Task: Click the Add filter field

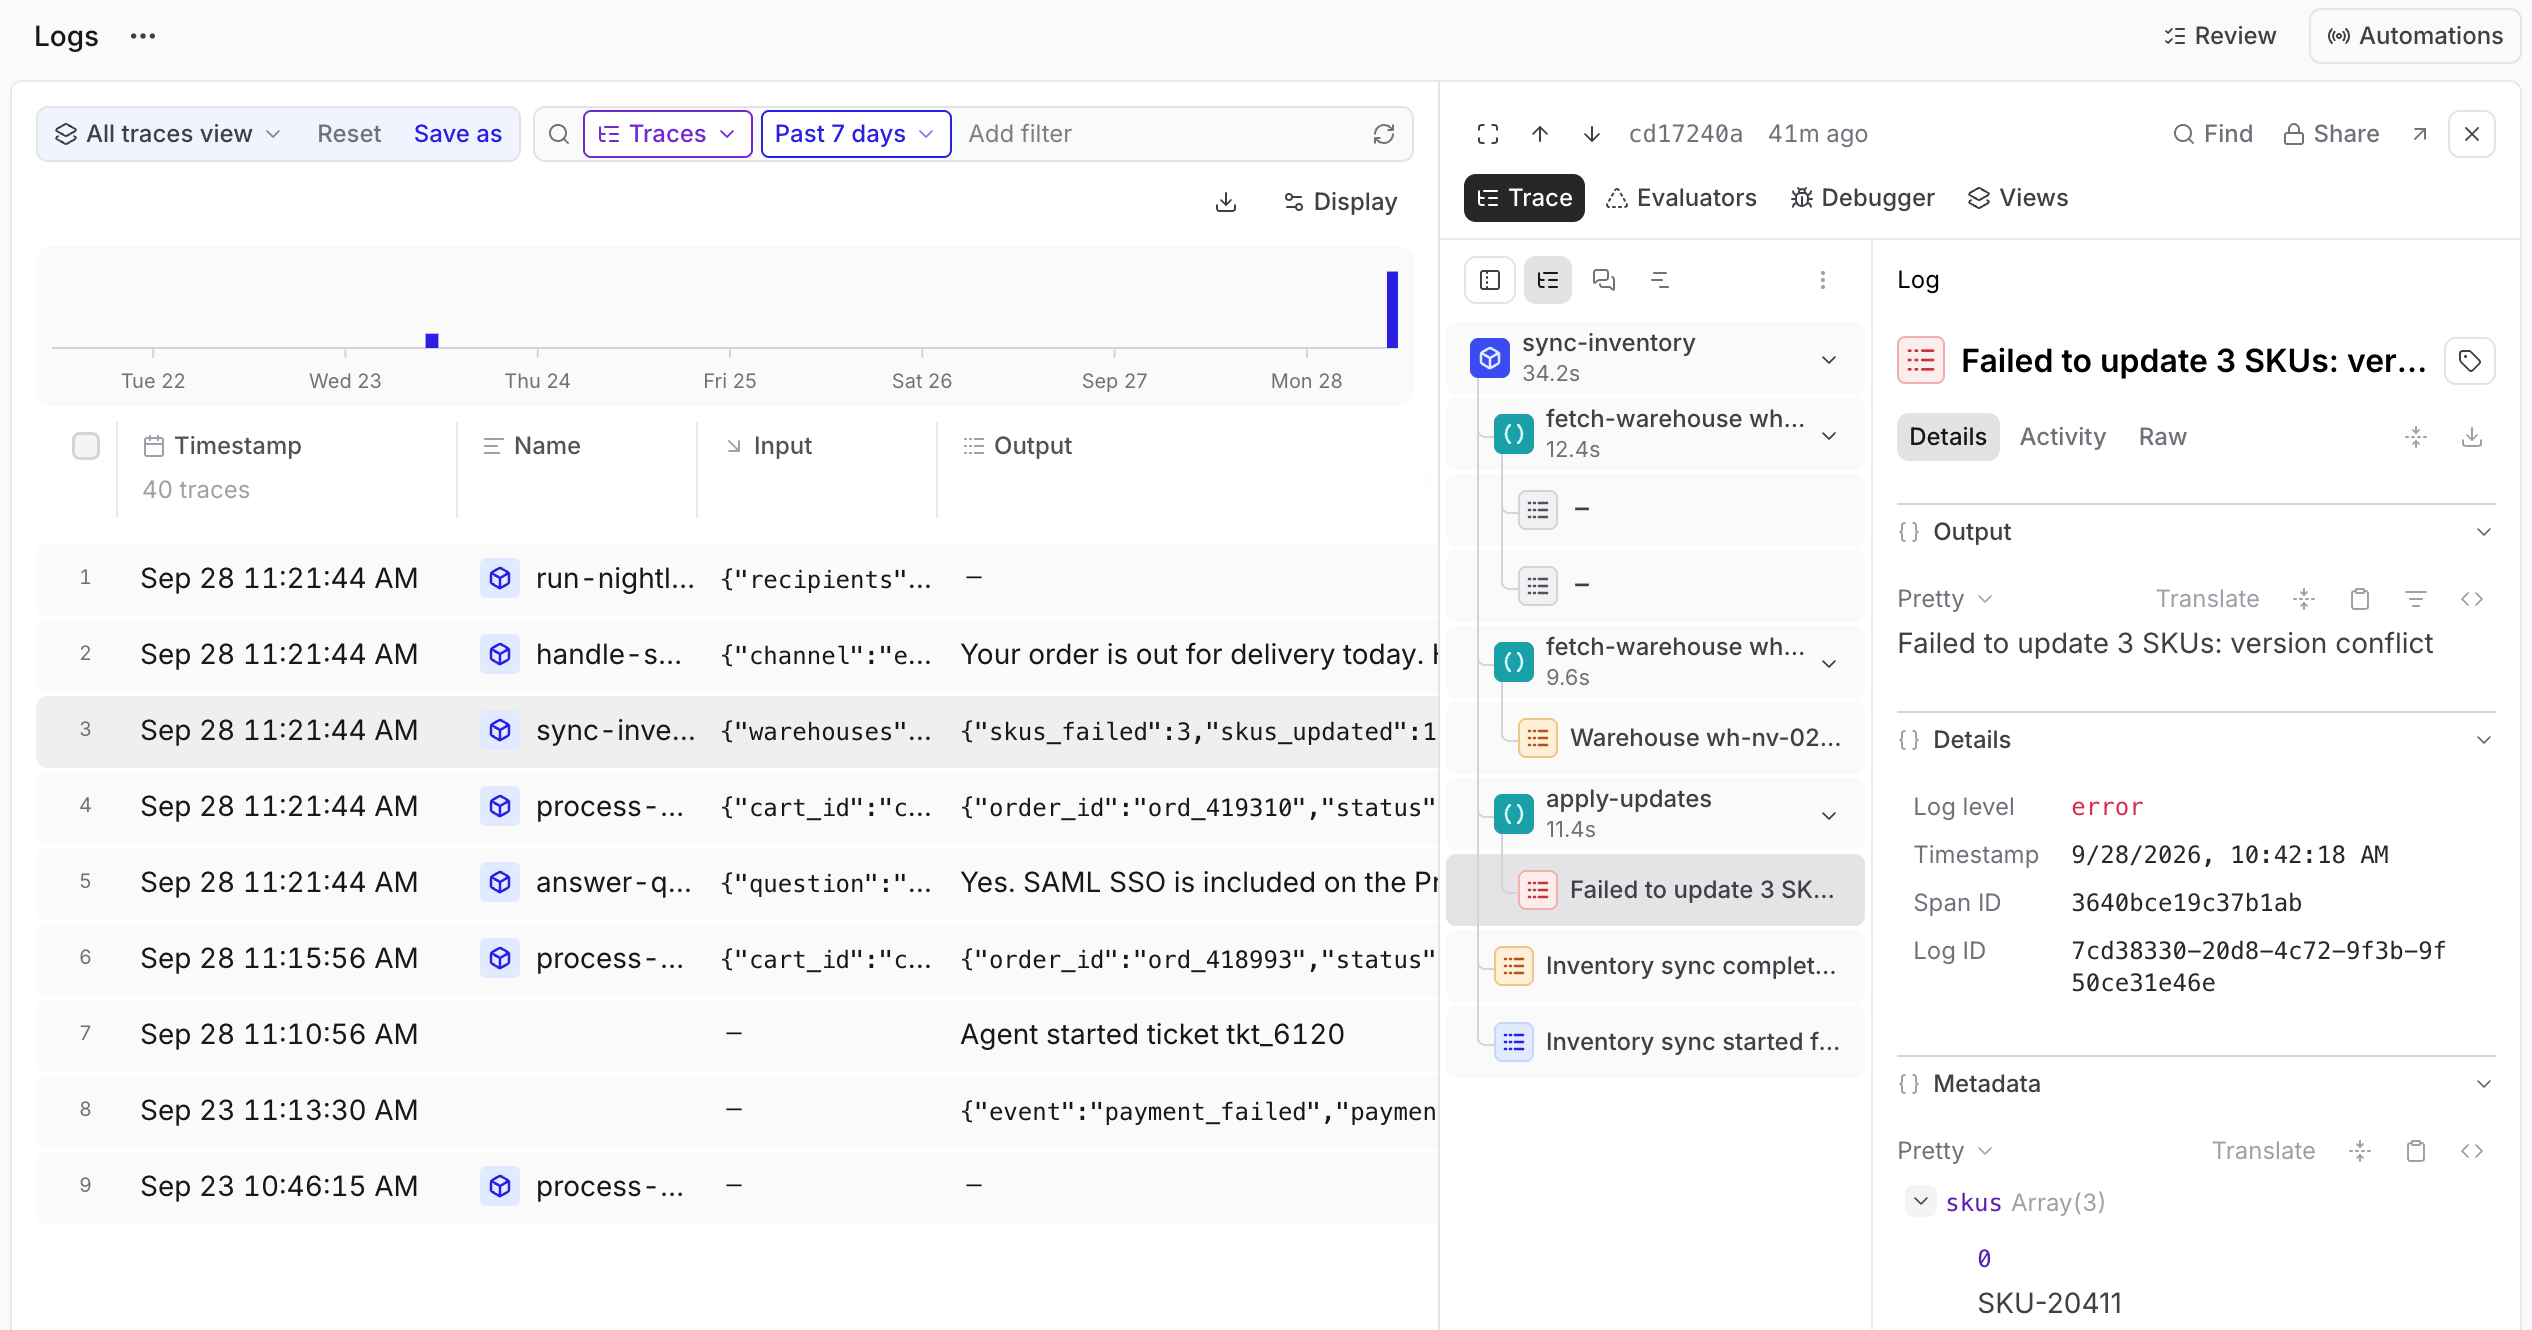Action: 1160,134
